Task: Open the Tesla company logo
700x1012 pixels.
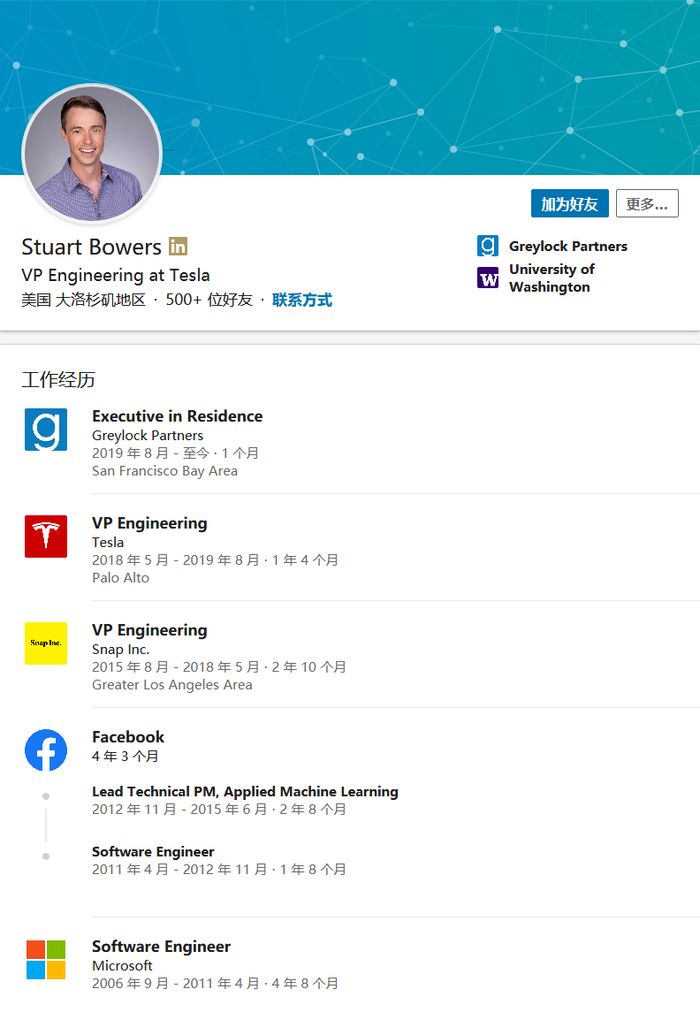Action: [x=46, y=536]
